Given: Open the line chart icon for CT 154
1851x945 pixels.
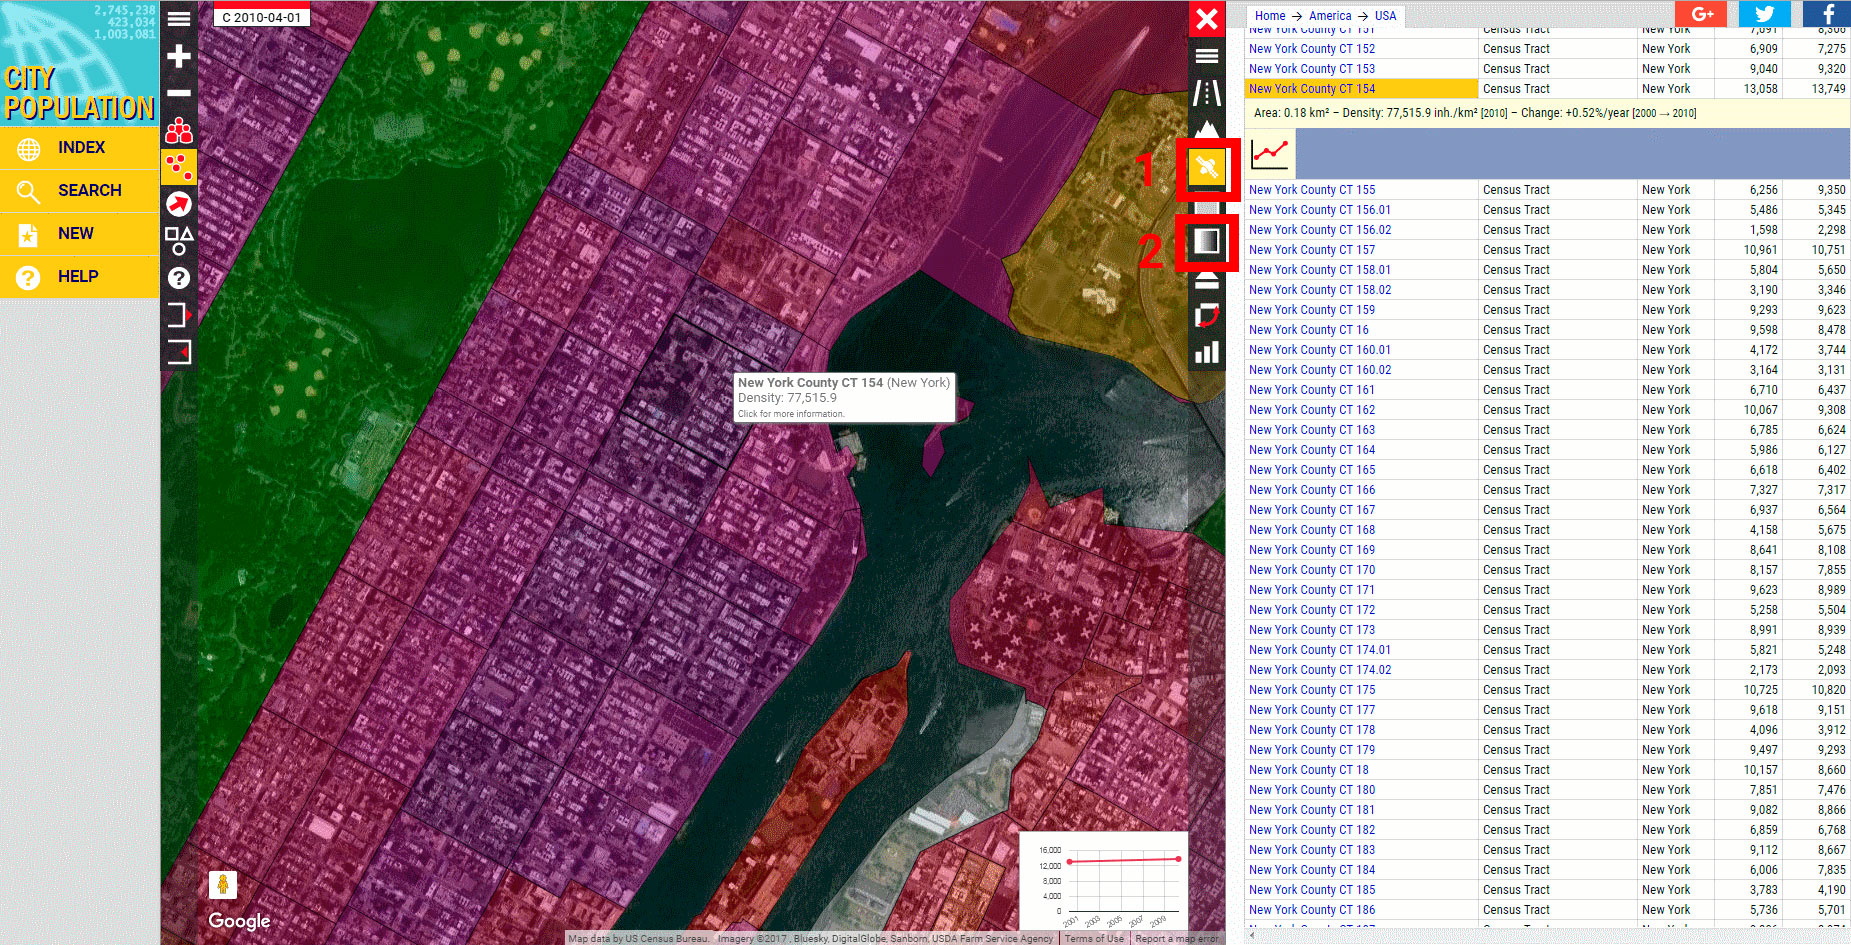Looking at the screenshot, I should 1270,154.
